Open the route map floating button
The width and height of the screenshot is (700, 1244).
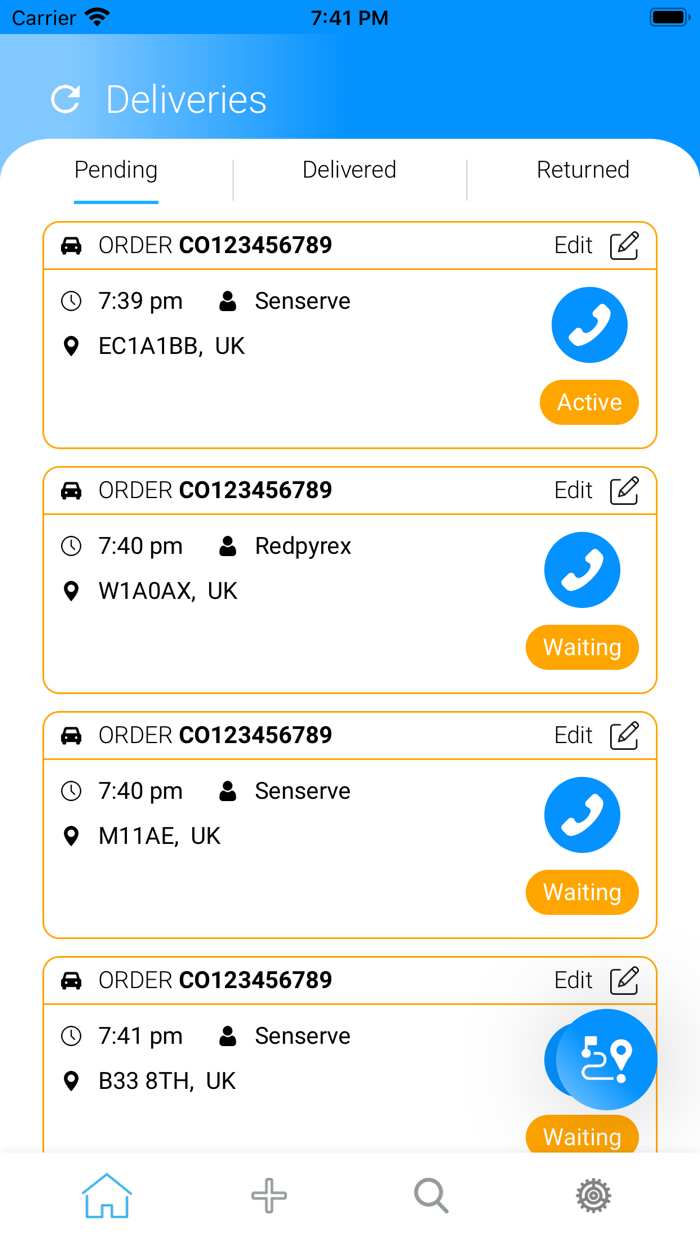click(x=607, y=1059)
